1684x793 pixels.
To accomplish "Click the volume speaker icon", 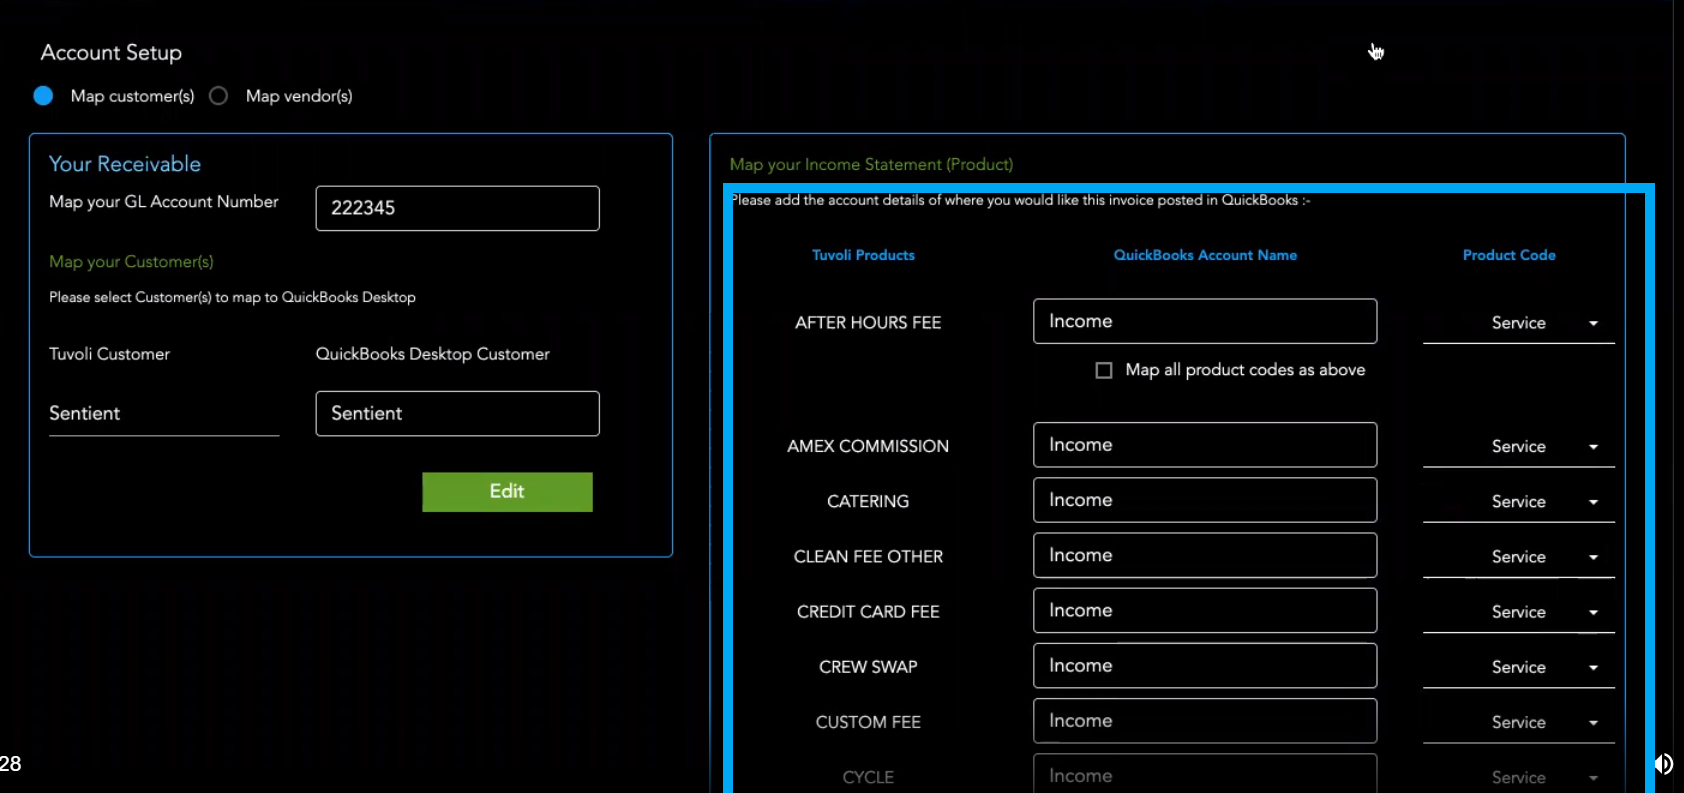I will coord(1663,764).
